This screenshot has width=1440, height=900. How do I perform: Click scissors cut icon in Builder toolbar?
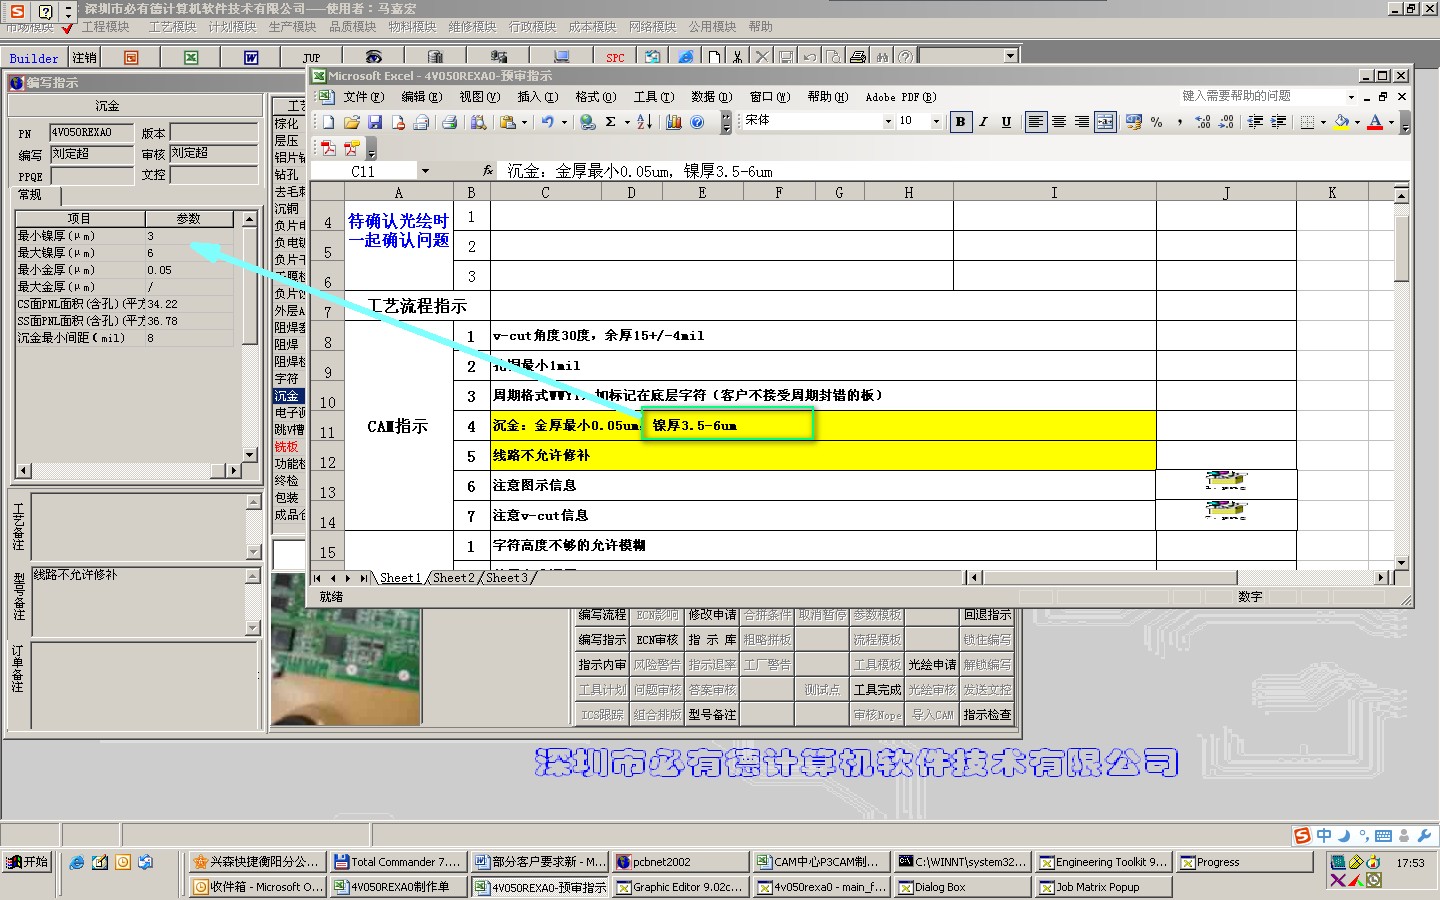point(737,57)
